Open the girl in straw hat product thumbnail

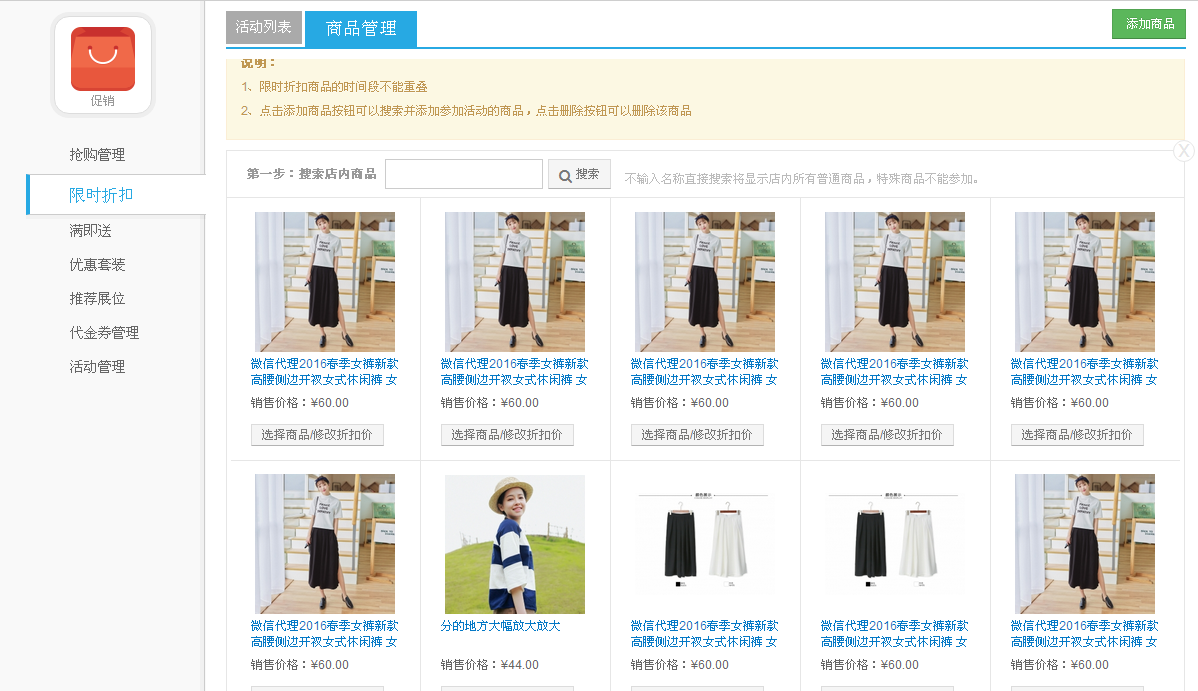515,544
